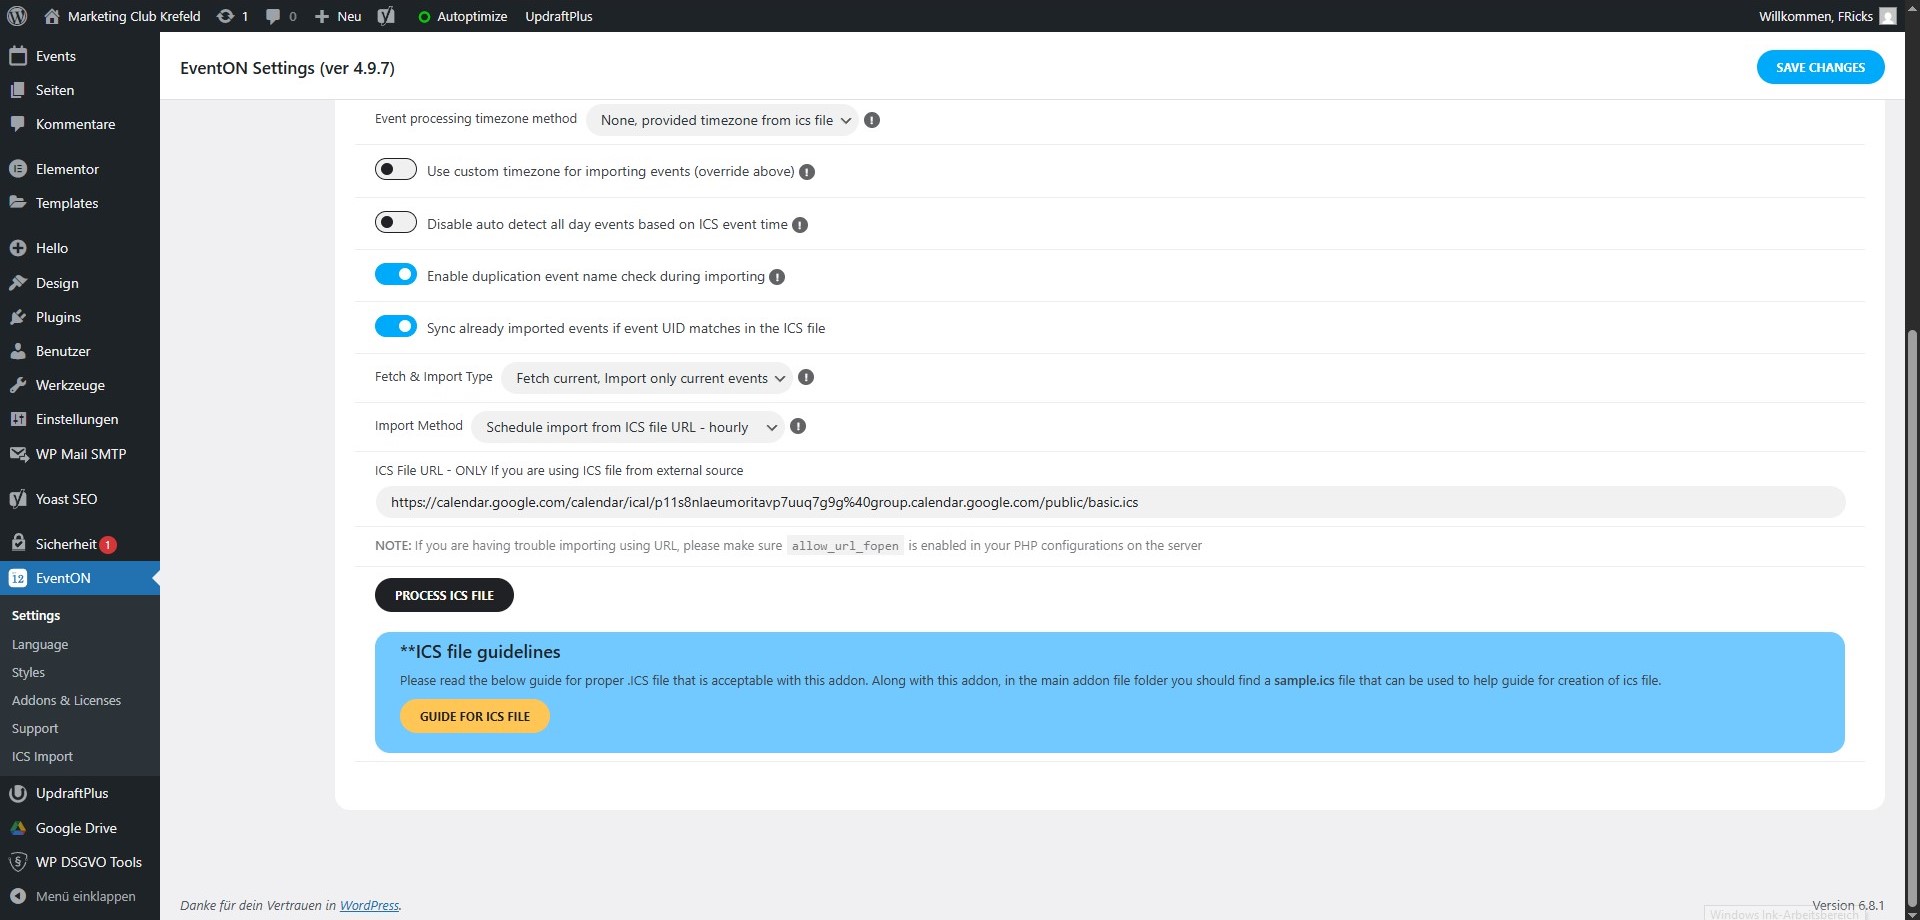Show info for Import Method
Screen dimensions: 1920x920
tap(798, 426)
